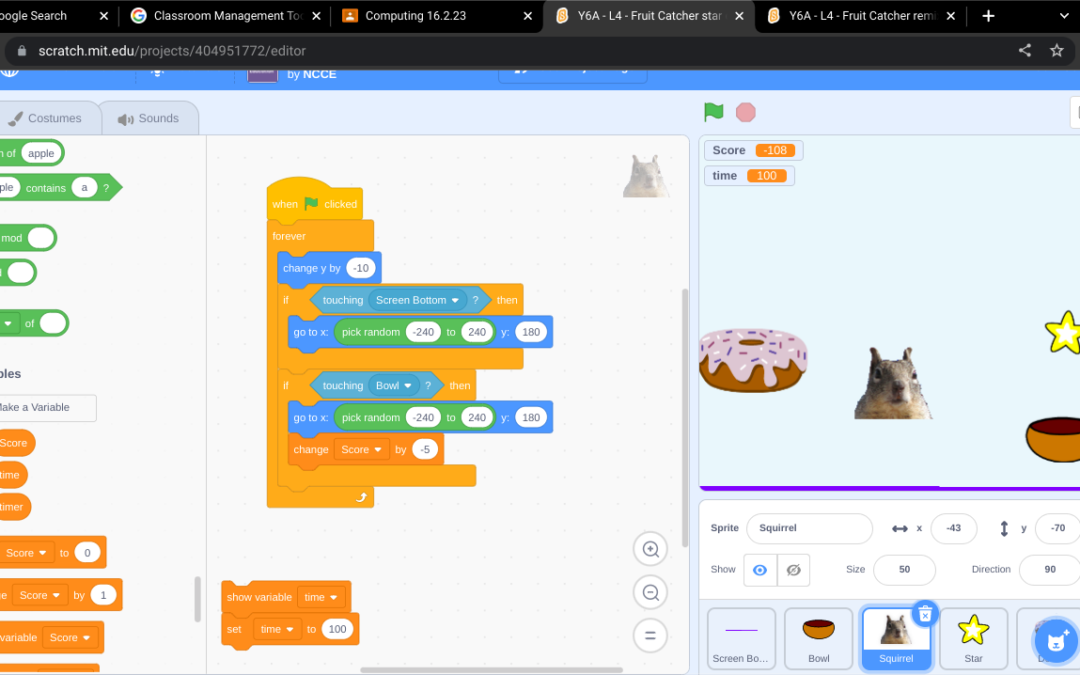Switch to the Sounds tab
This screenshot has height=675, width=1080.
coord(150,117)
